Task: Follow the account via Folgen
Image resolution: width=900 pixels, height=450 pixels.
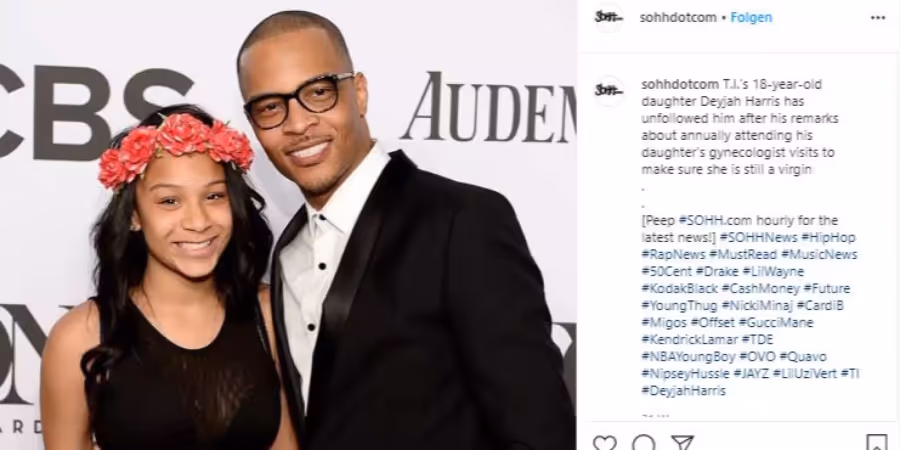Action: [751, 18]
